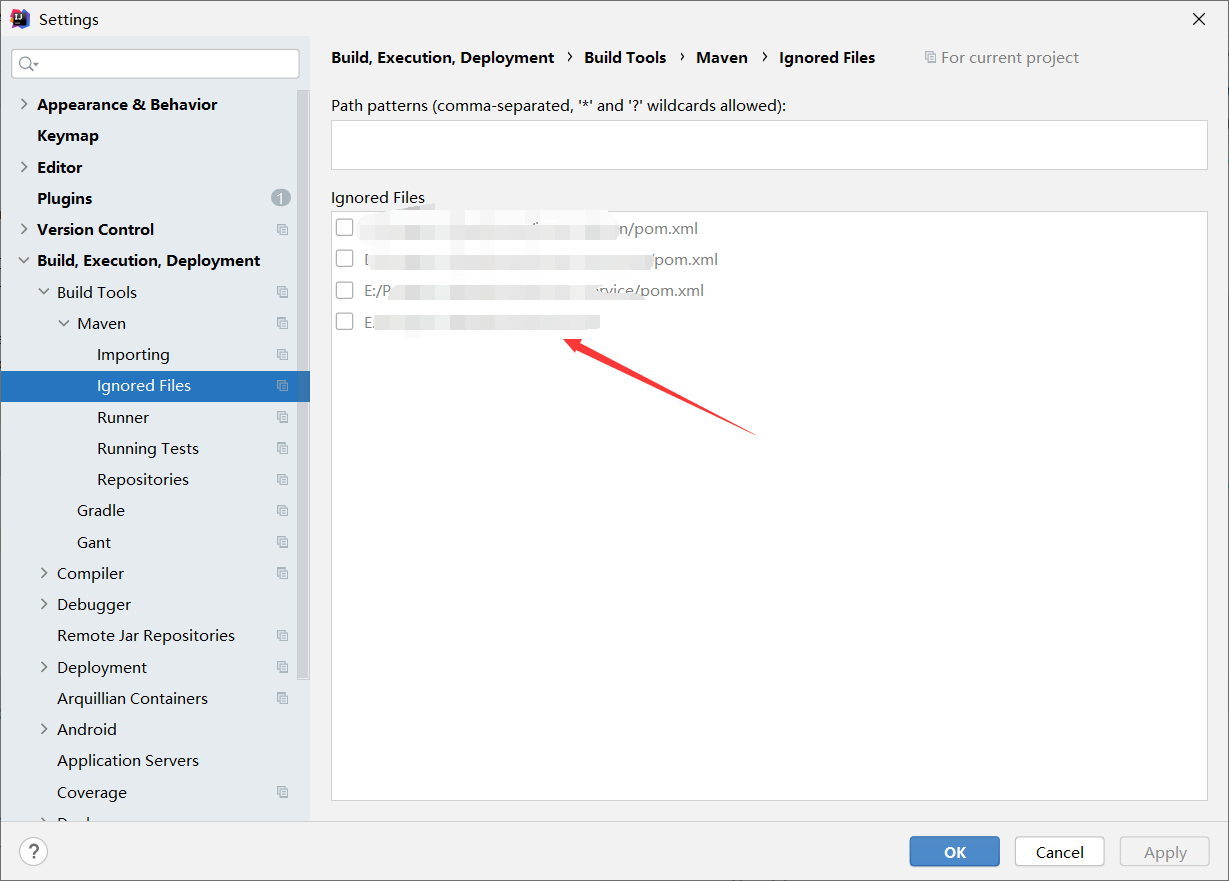The height and width of the screenshot is (881, 1229).
Task: Click the settings tree vertical scrollbar
Action: point(303,385)
